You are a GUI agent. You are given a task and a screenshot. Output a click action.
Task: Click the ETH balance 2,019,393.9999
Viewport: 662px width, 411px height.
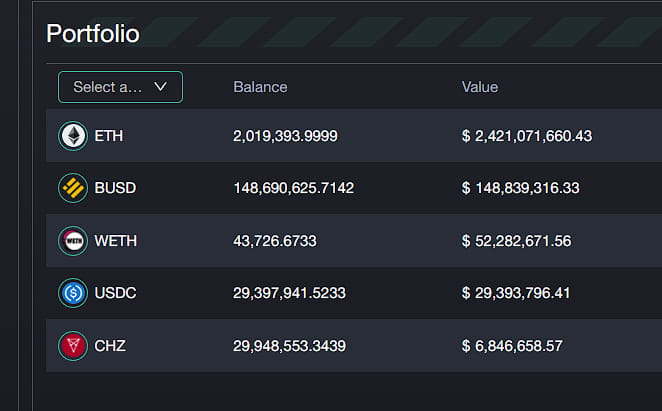pos(285,136)
